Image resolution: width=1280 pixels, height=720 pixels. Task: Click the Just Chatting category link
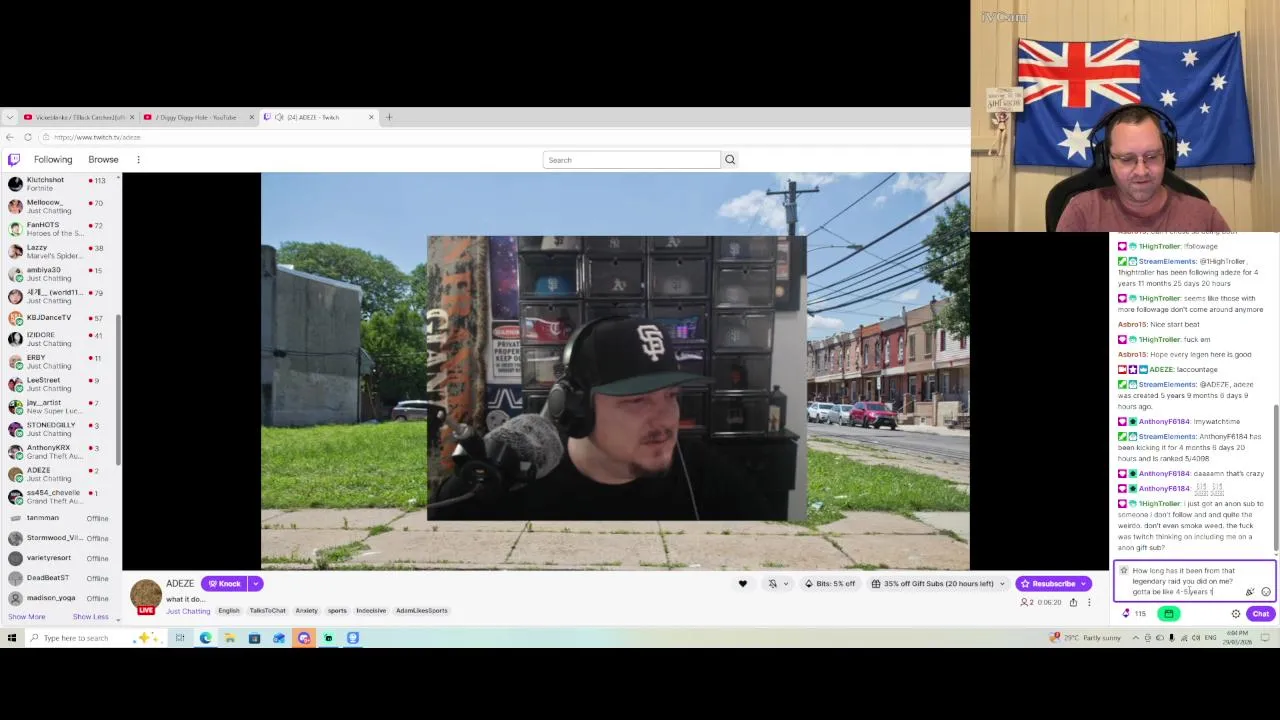tap(188, 611)
